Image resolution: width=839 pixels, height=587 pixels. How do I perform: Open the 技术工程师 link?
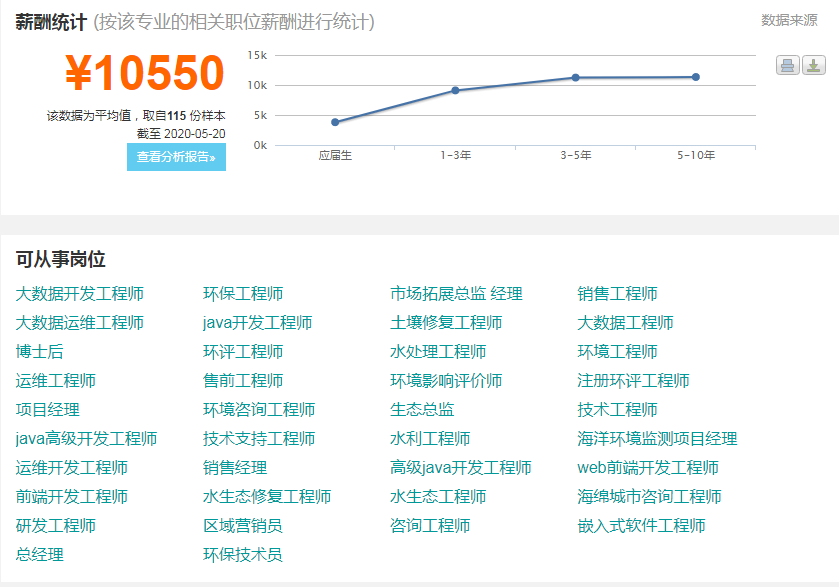[617, 410]
